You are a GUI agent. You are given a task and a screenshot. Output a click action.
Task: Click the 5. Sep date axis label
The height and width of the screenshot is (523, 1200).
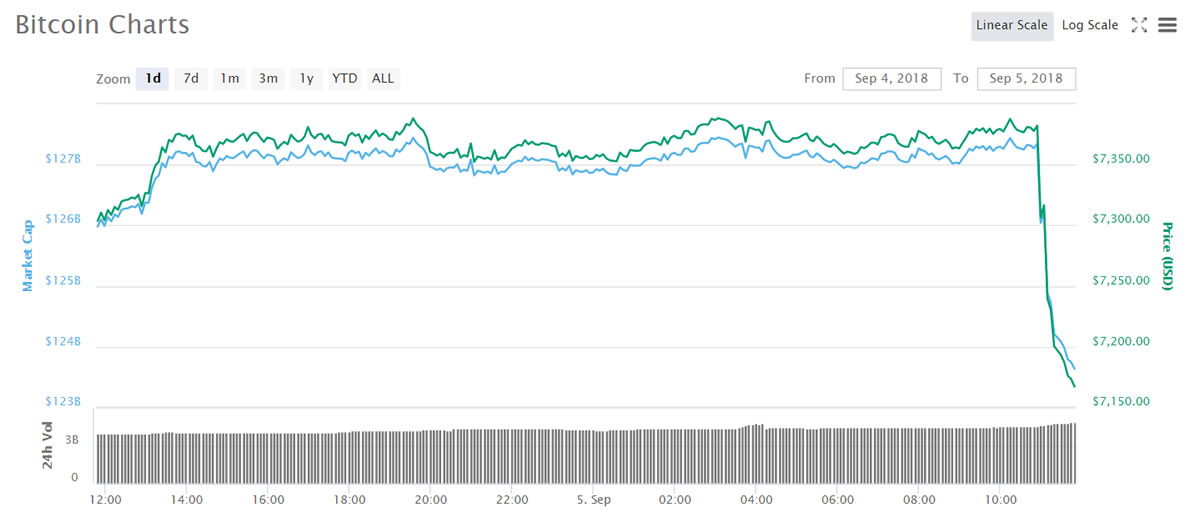click(593, 500)
